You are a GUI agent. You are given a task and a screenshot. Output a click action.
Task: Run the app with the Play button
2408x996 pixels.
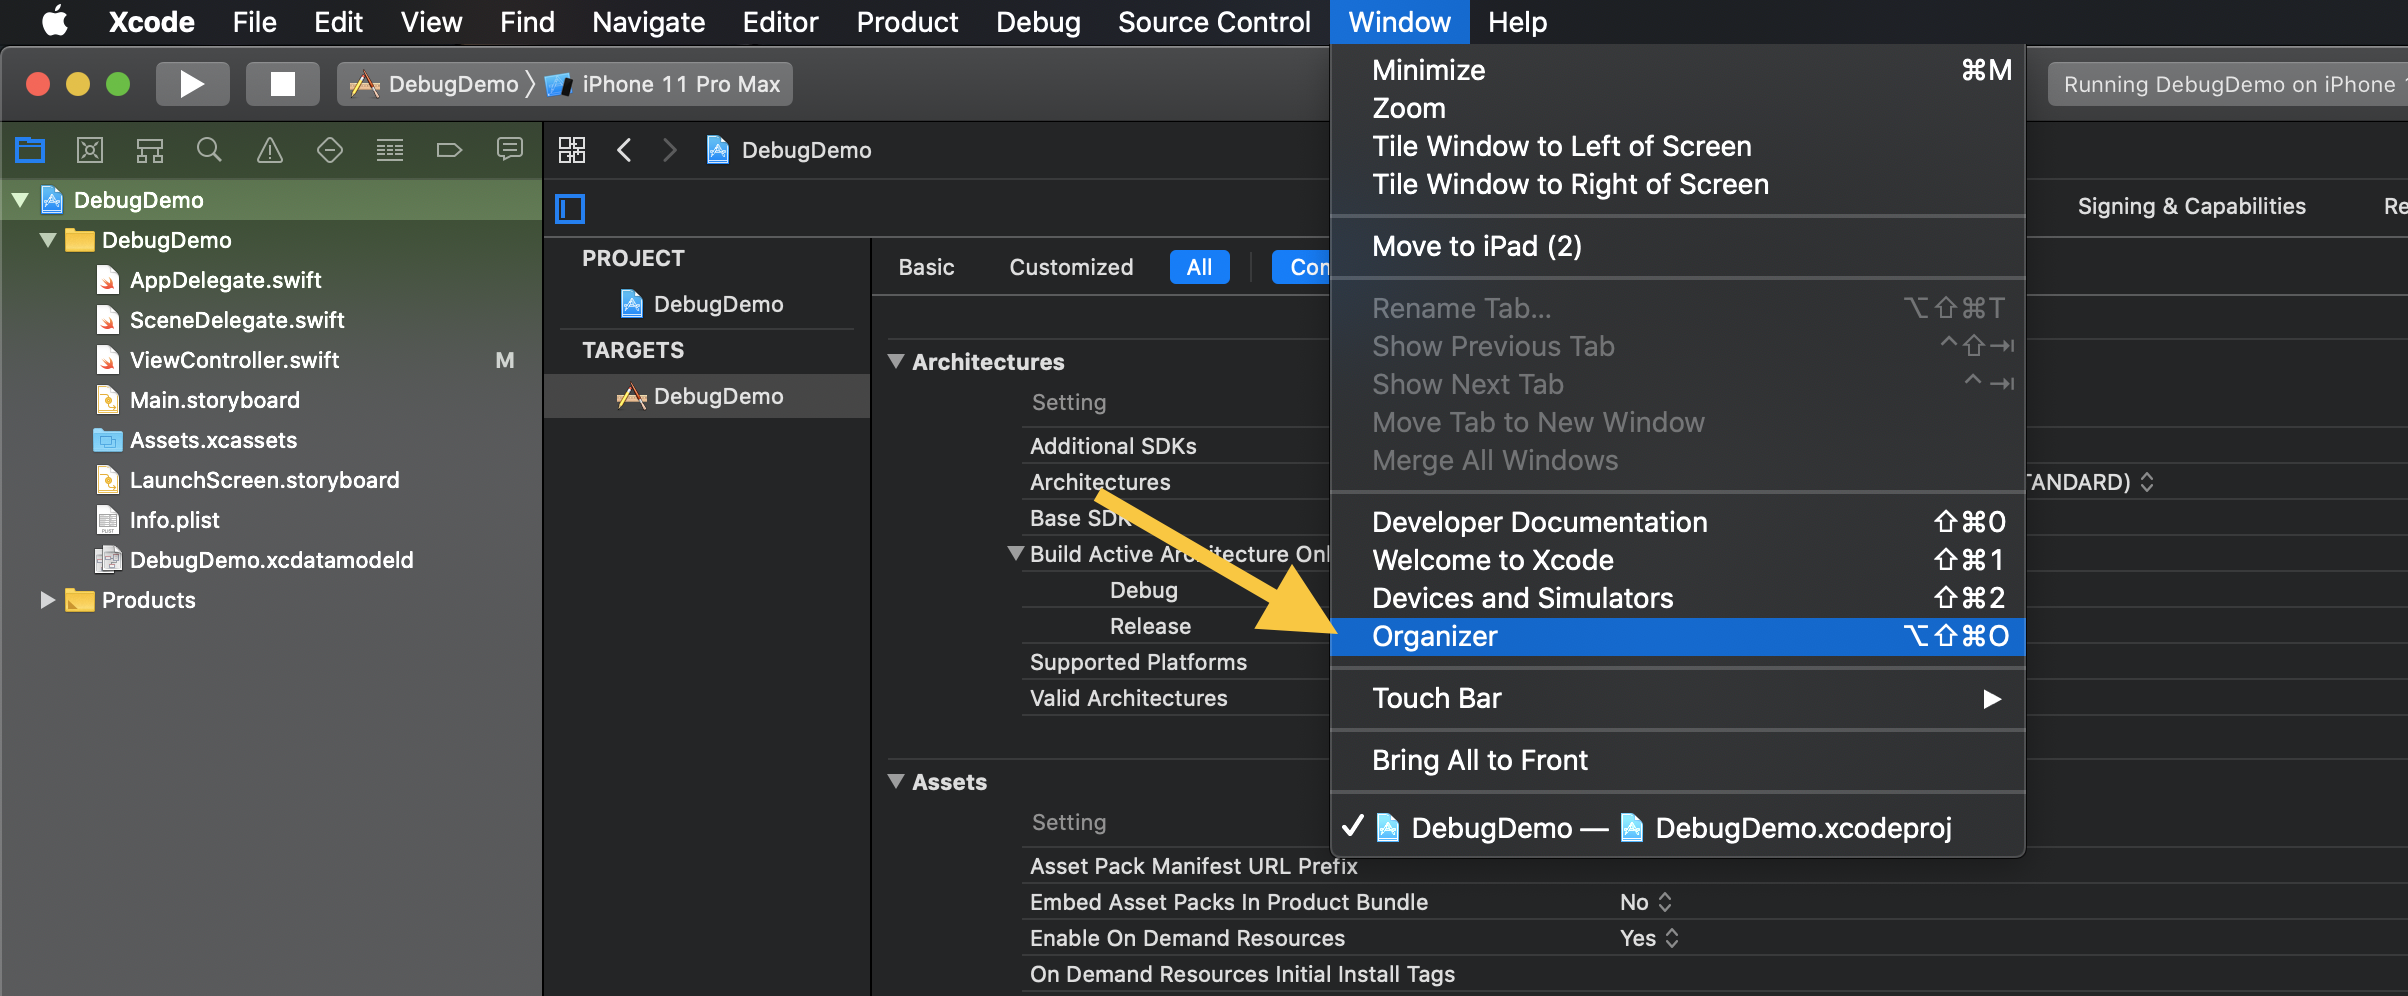tap(192, 84)
